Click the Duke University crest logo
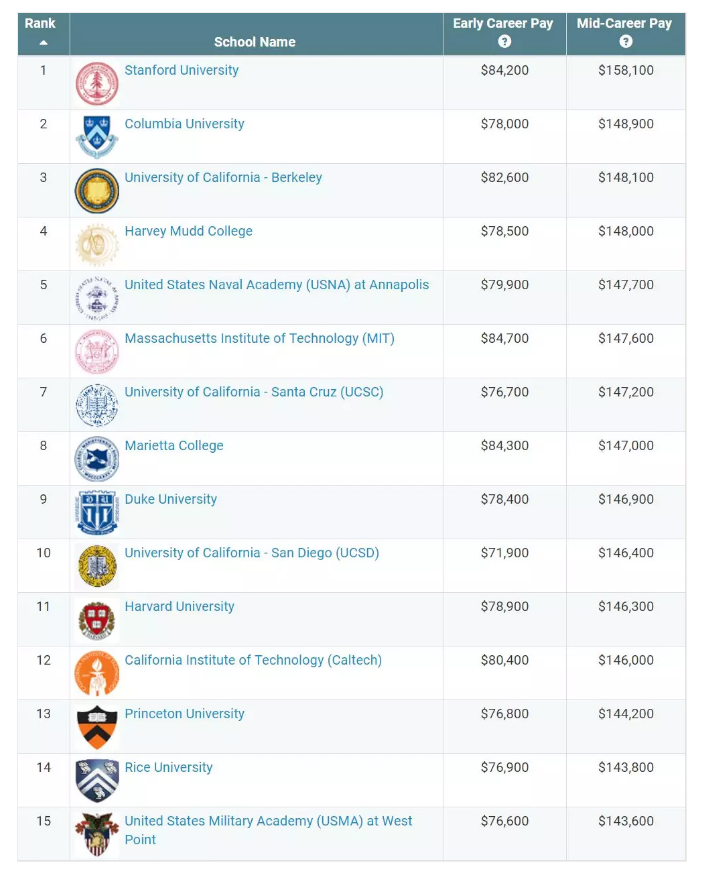This screenshot has width=706, height=874. [x=97, y=512]
